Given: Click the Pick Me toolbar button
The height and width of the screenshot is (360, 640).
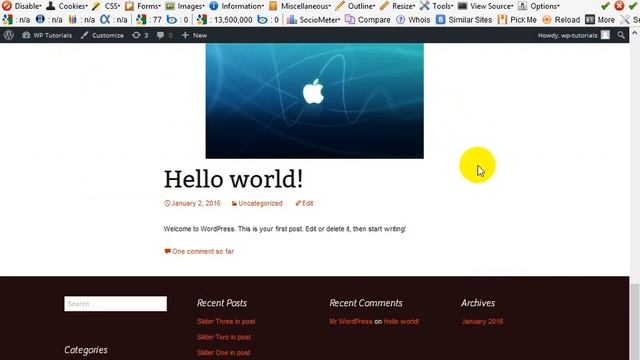Looking at the screenshot, I should point(517,20).
